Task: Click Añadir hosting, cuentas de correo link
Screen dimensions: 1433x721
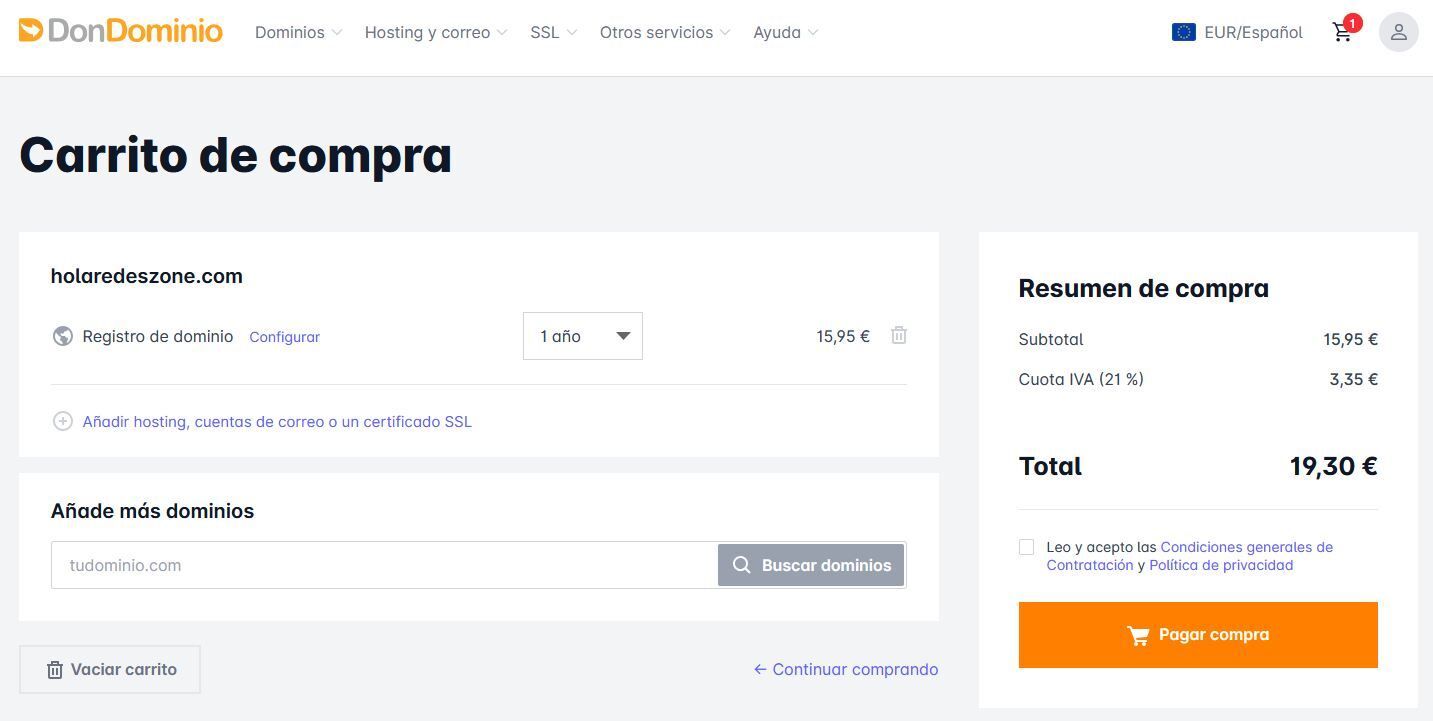Action: coord(277,422)
